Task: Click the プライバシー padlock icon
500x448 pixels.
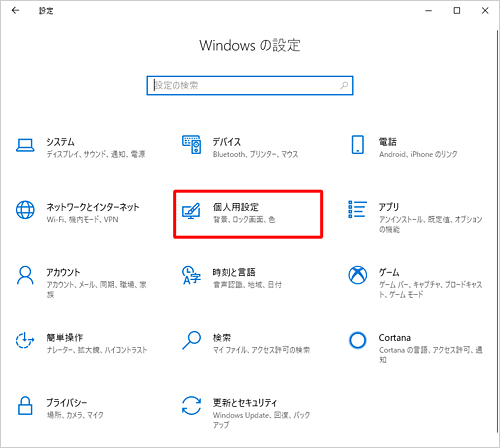Action: click(25, 406)
